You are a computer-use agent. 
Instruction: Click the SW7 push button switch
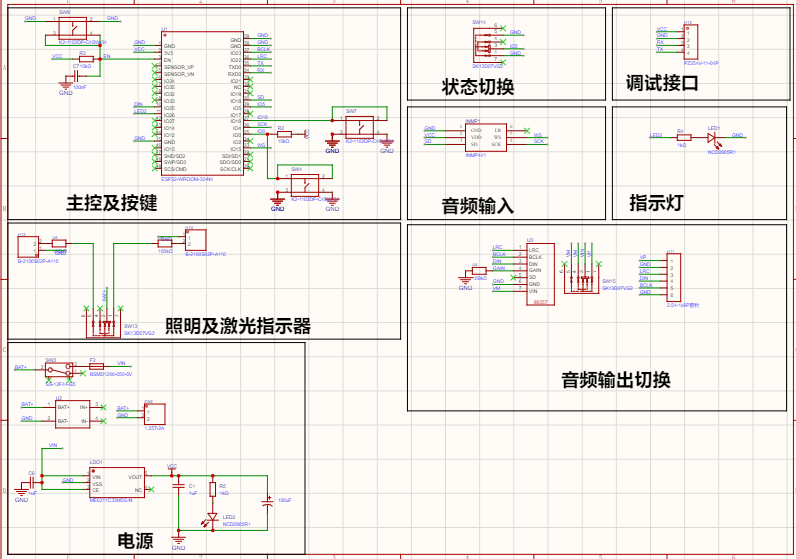[x=359, y=126]
